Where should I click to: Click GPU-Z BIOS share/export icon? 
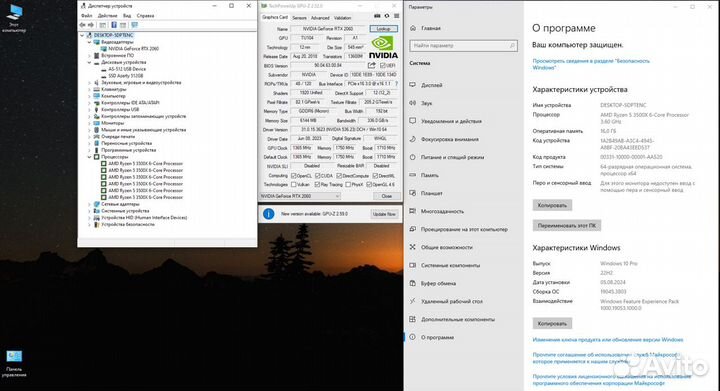pyautogui.click(x=371, y=66)
